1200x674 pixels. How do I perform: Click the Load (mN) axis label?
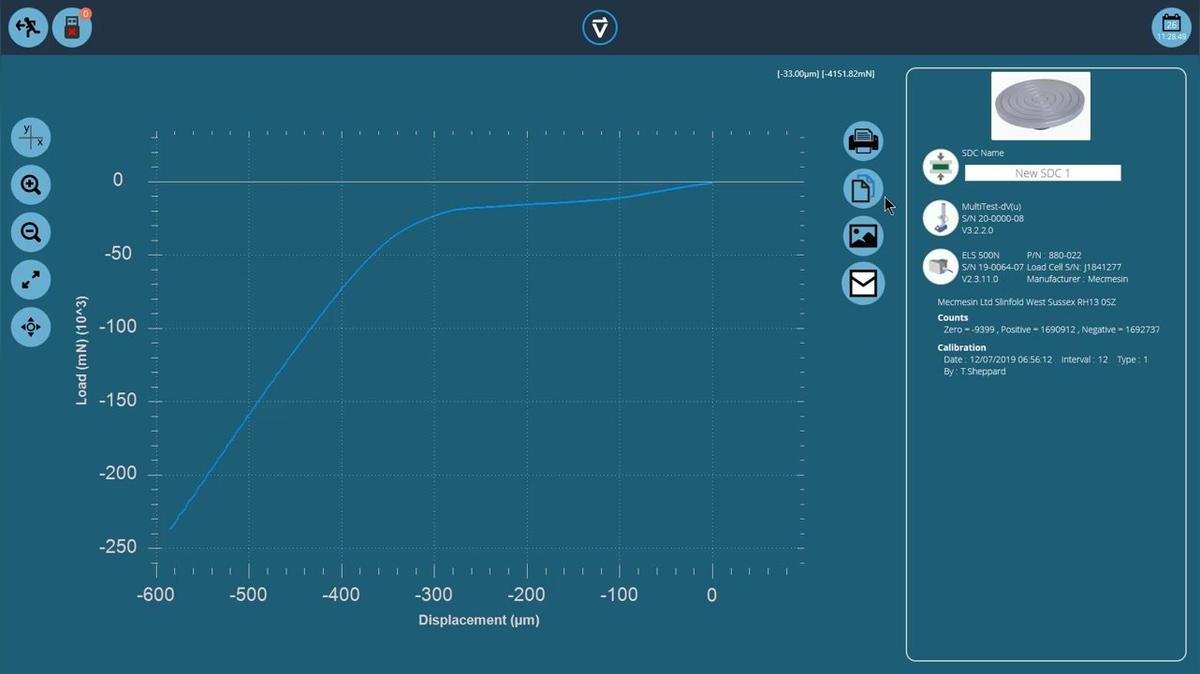click(x=82, y=349)
